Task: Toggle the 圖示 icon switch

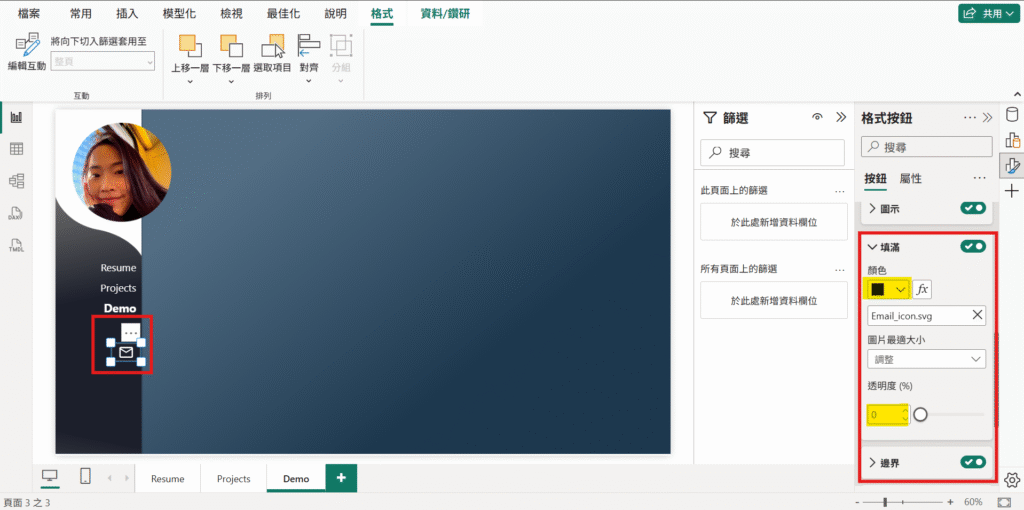Action: coord(972,208)
